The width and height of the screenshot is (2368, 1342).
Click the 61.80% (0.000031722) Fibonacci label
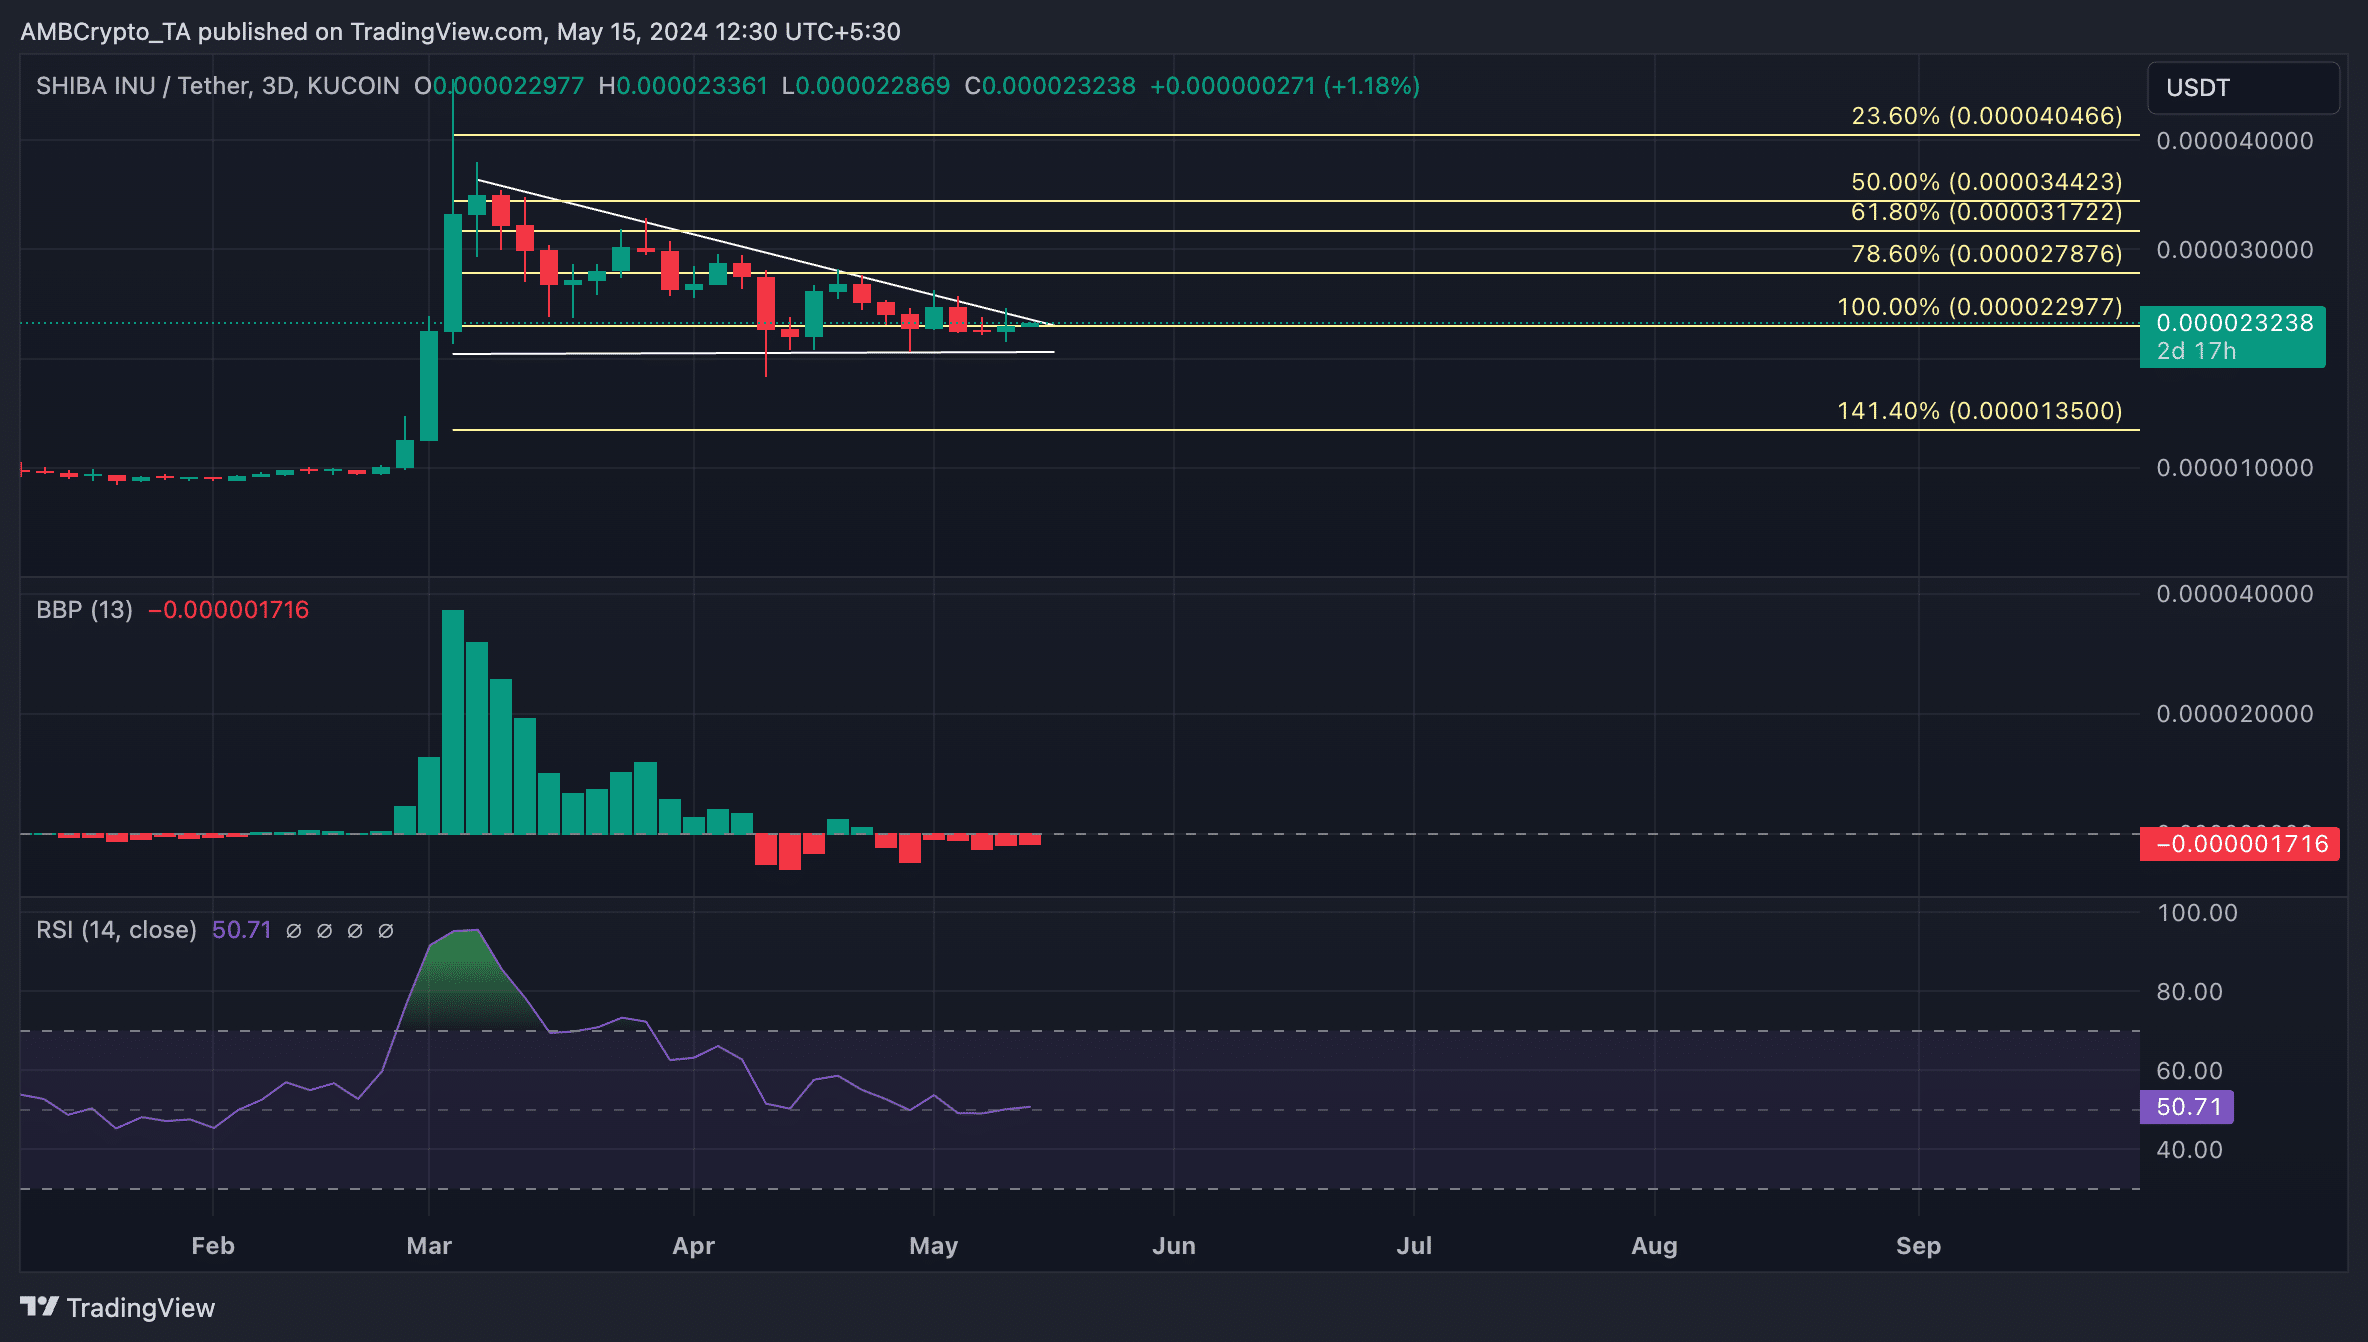coord(1987,212)
